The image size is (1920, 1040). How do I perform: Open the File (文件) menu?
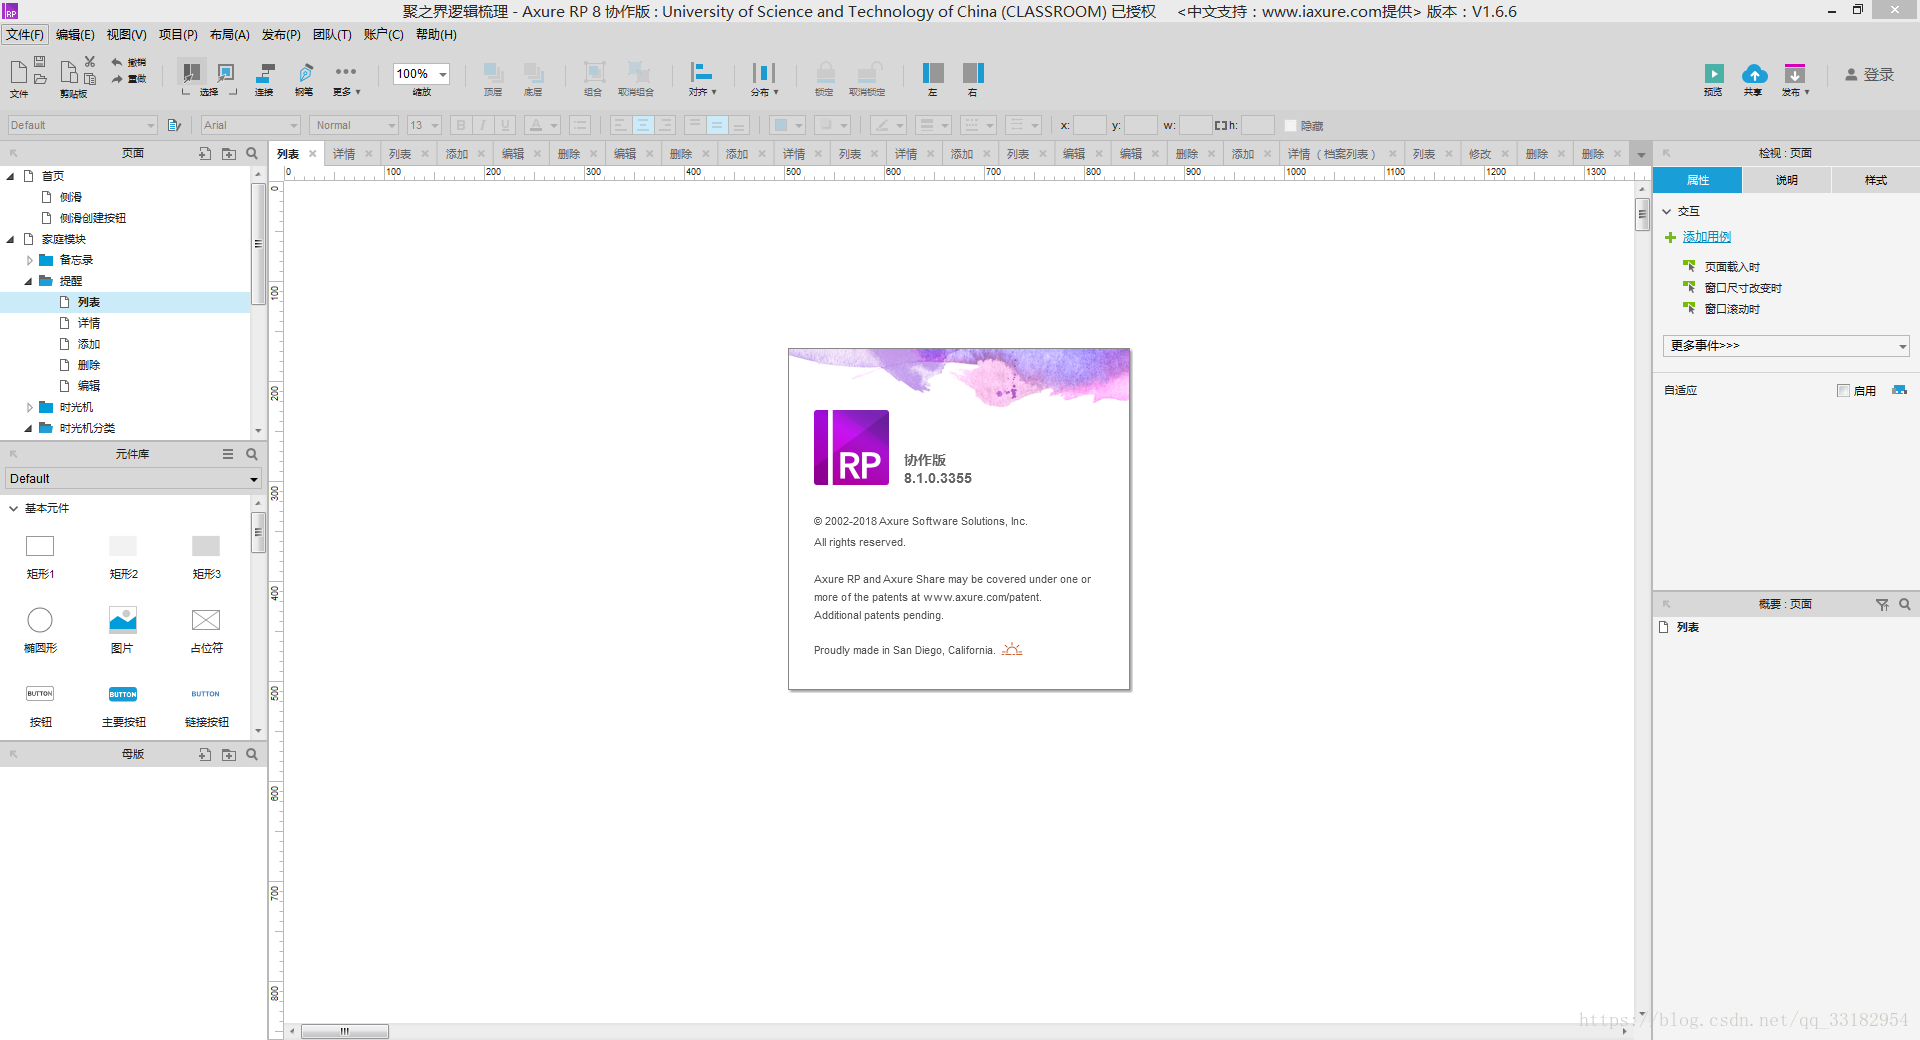[25, 35]
